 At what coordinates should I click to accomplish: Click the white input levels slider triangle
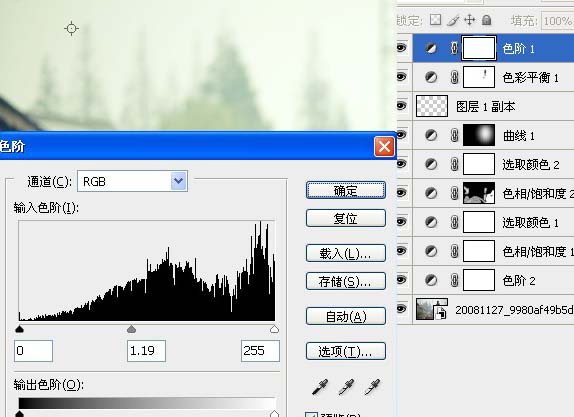[x=274, y=329]
